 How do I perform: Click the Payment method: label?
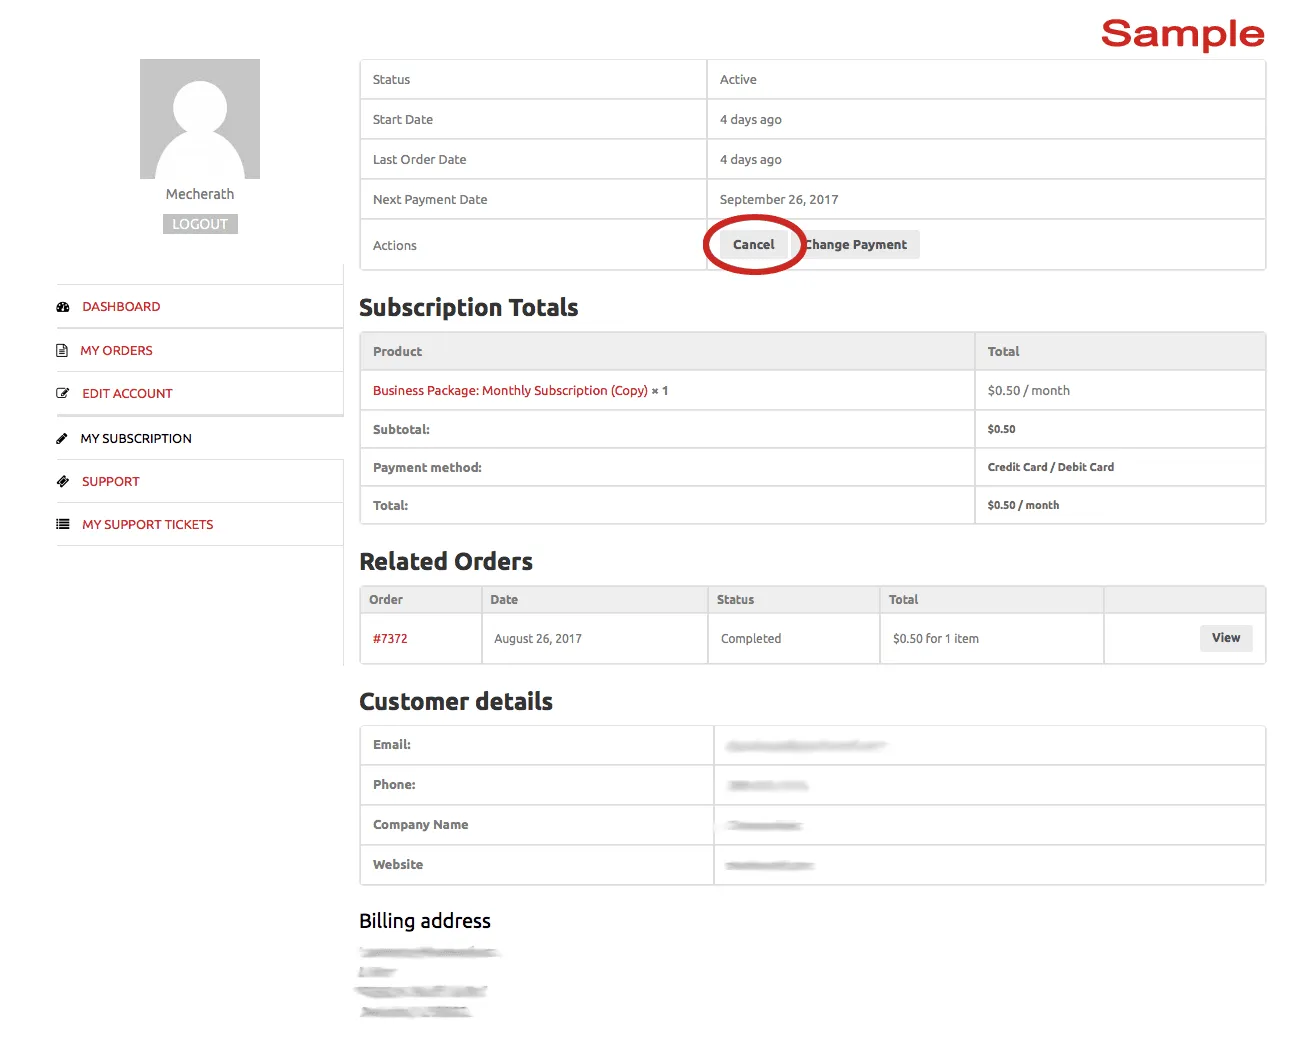[427, 467]
